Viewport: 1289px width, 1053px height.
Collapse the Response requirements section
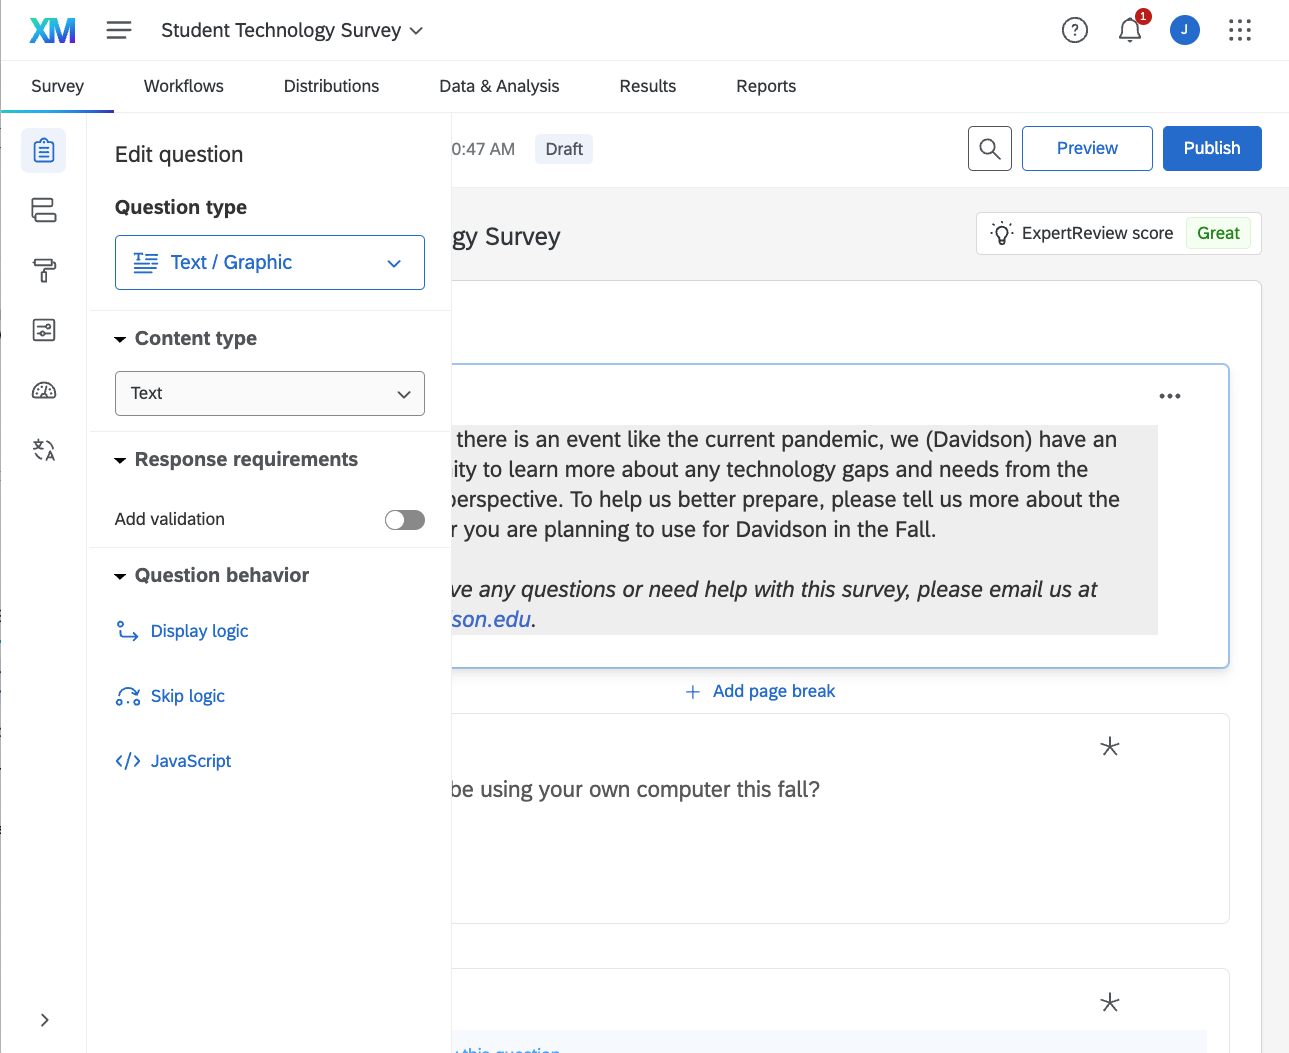(x=120, y=460)
